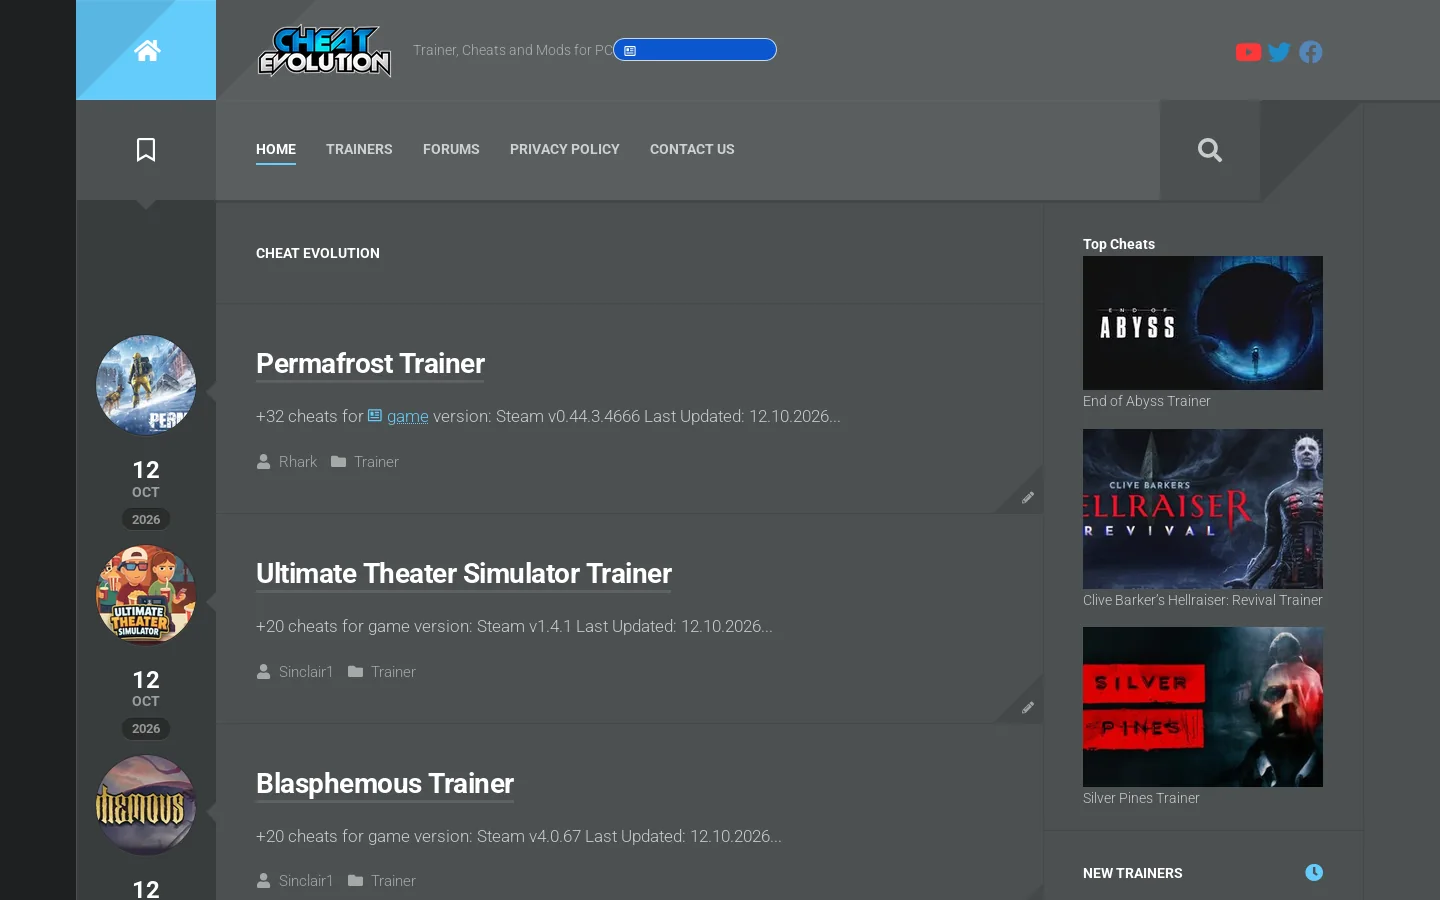This screenshot has width=1440, height=900.
Task: Open the Permafrost Trainer post title
Action: pos(370,364)
